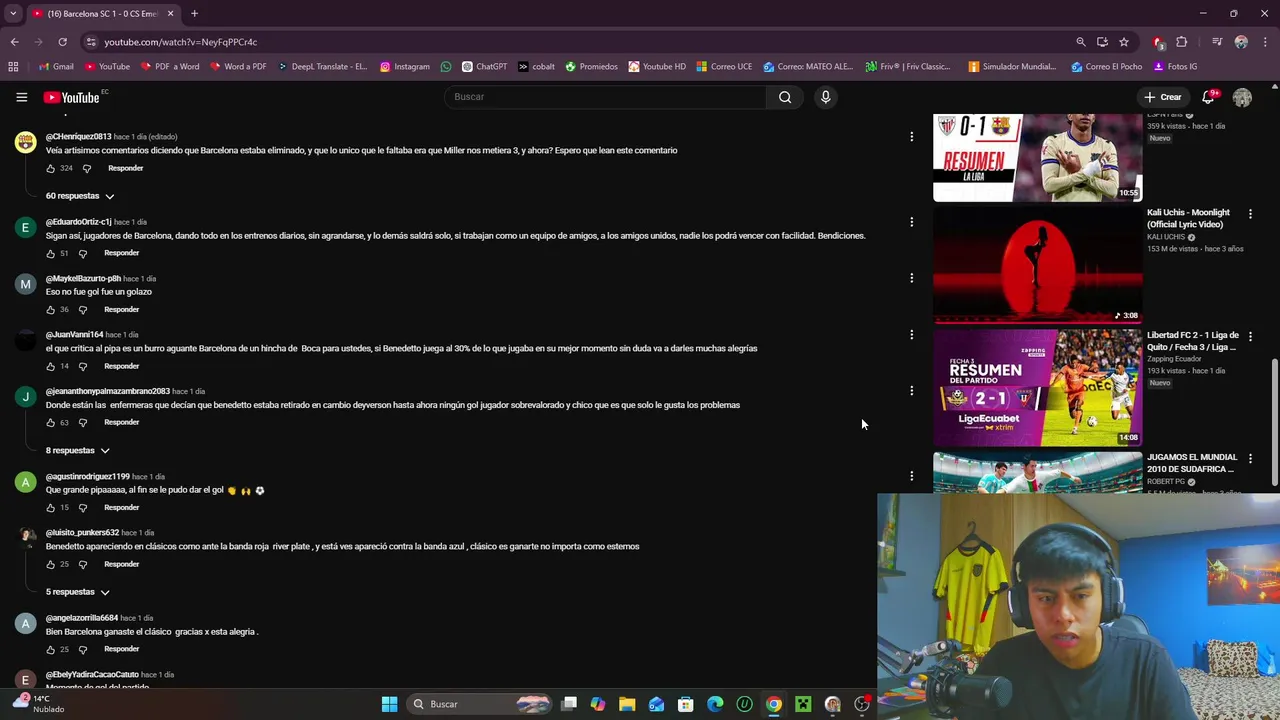Open options for Kali Uchis Moonlight video

[x=1250, y=214]
